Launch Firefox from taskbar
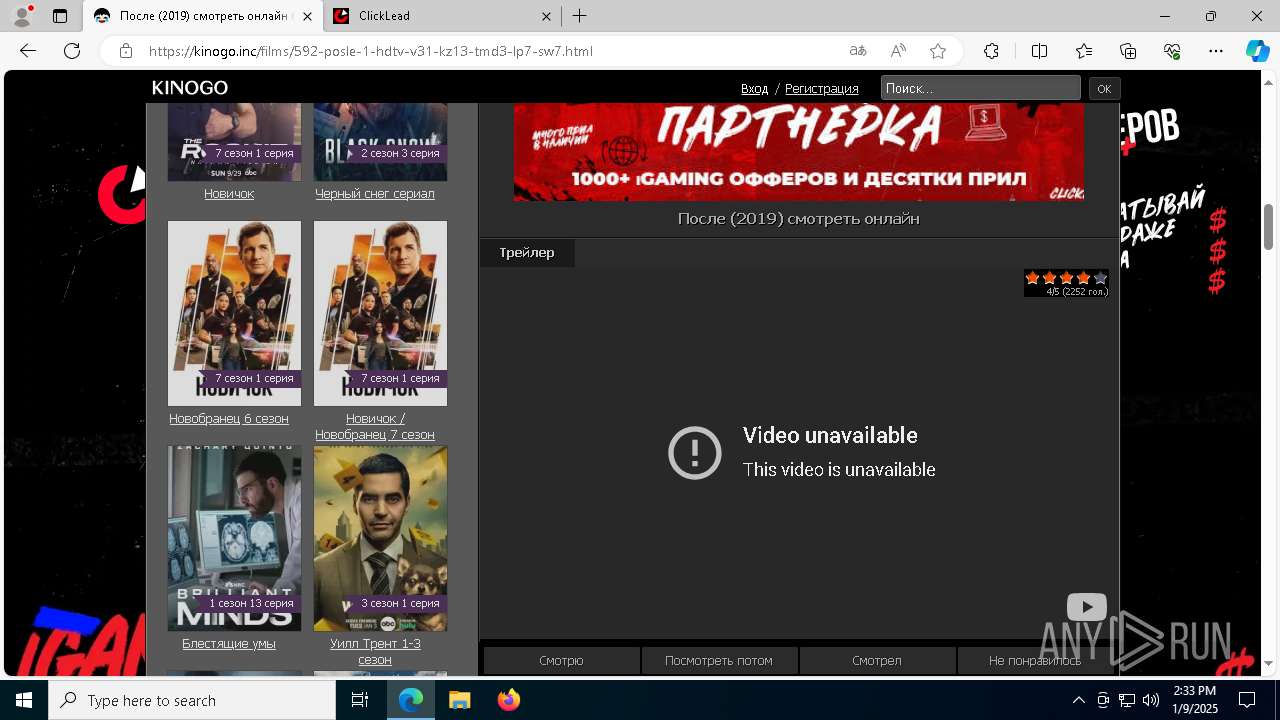The height and width of the screenshot is (720, 1280). tap(509, 700)
